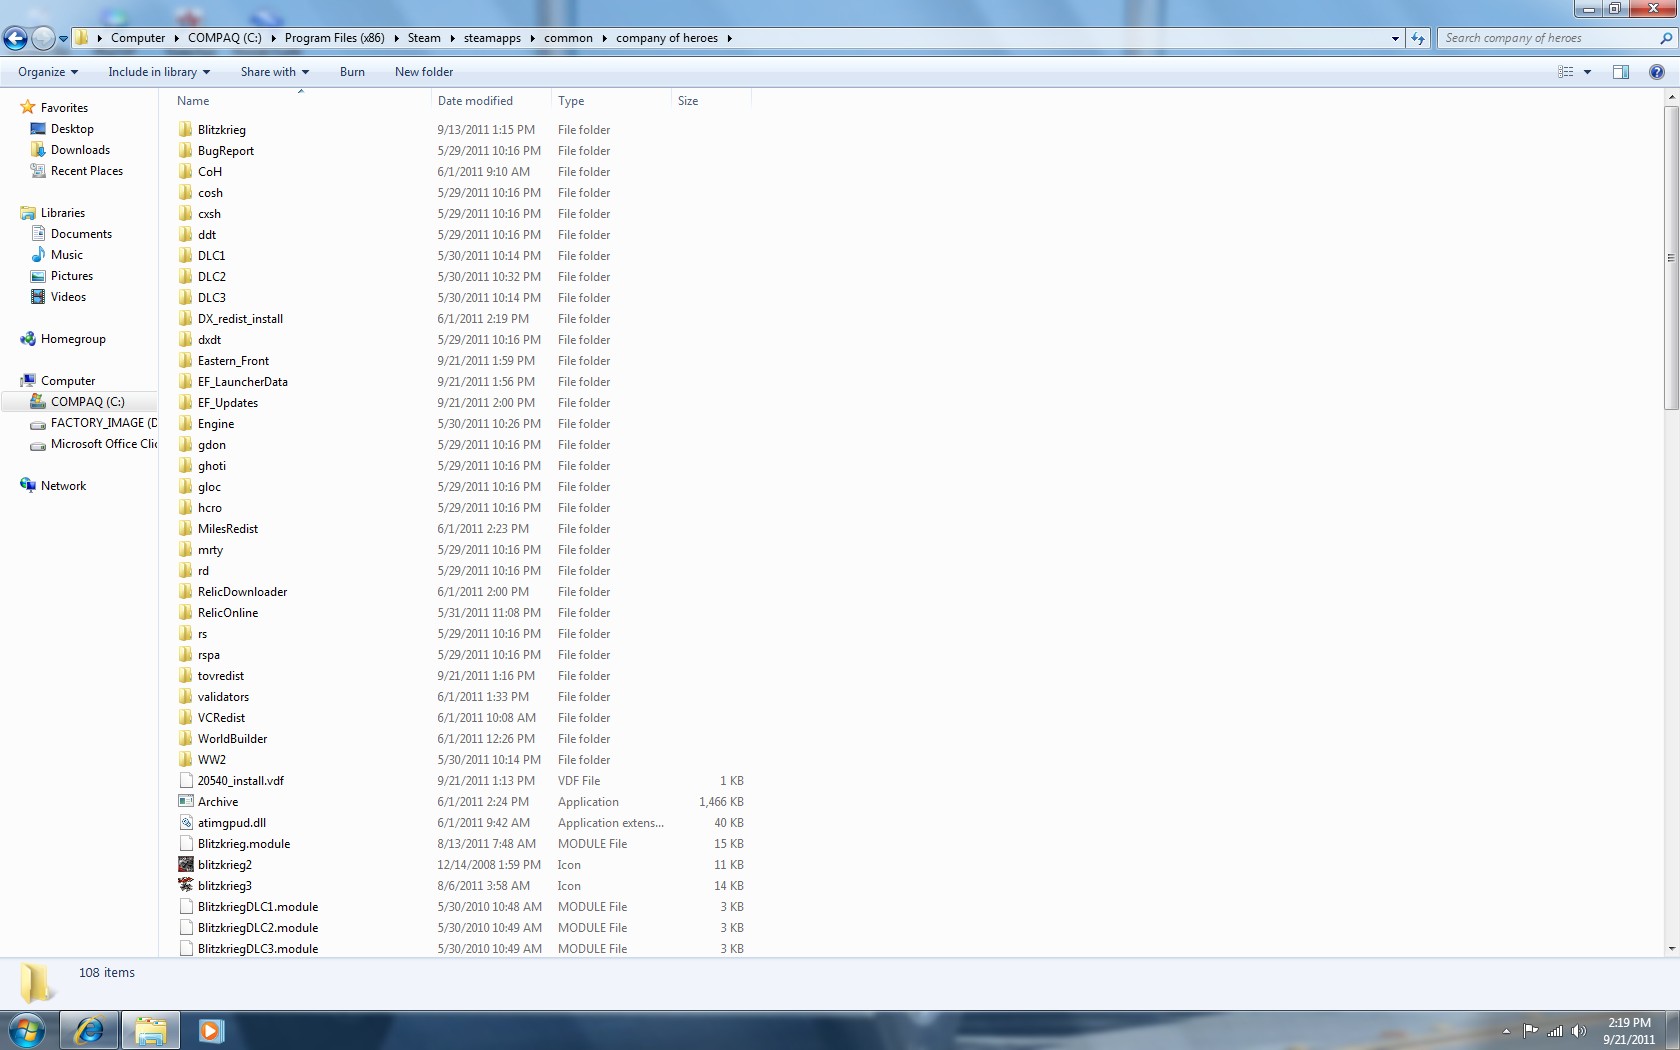The height and width of the screenshot is (1050, 1680).
Task: Open the network signal tray icon
Action: (1555, 1031)
